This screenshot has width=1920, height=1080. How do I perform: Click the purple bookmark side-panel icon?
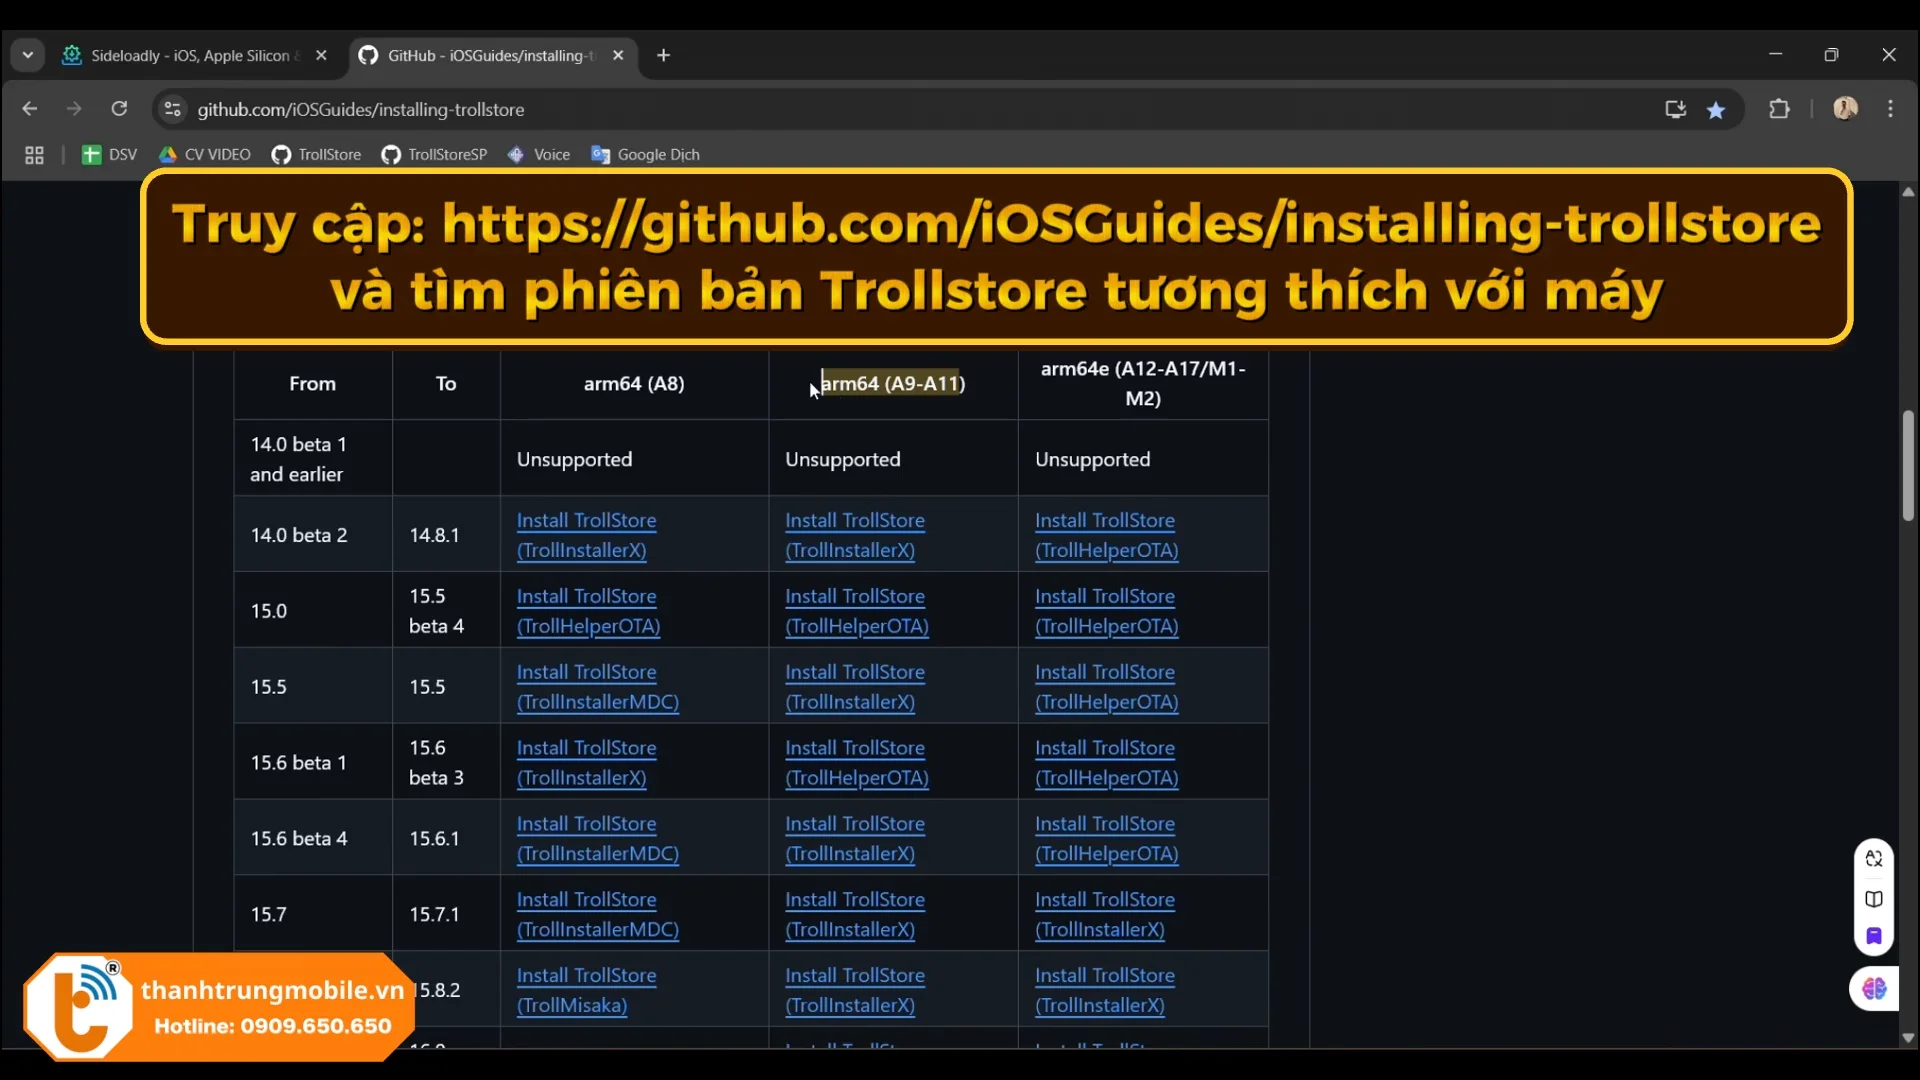pyautogui.click(x=1874, y=937)
